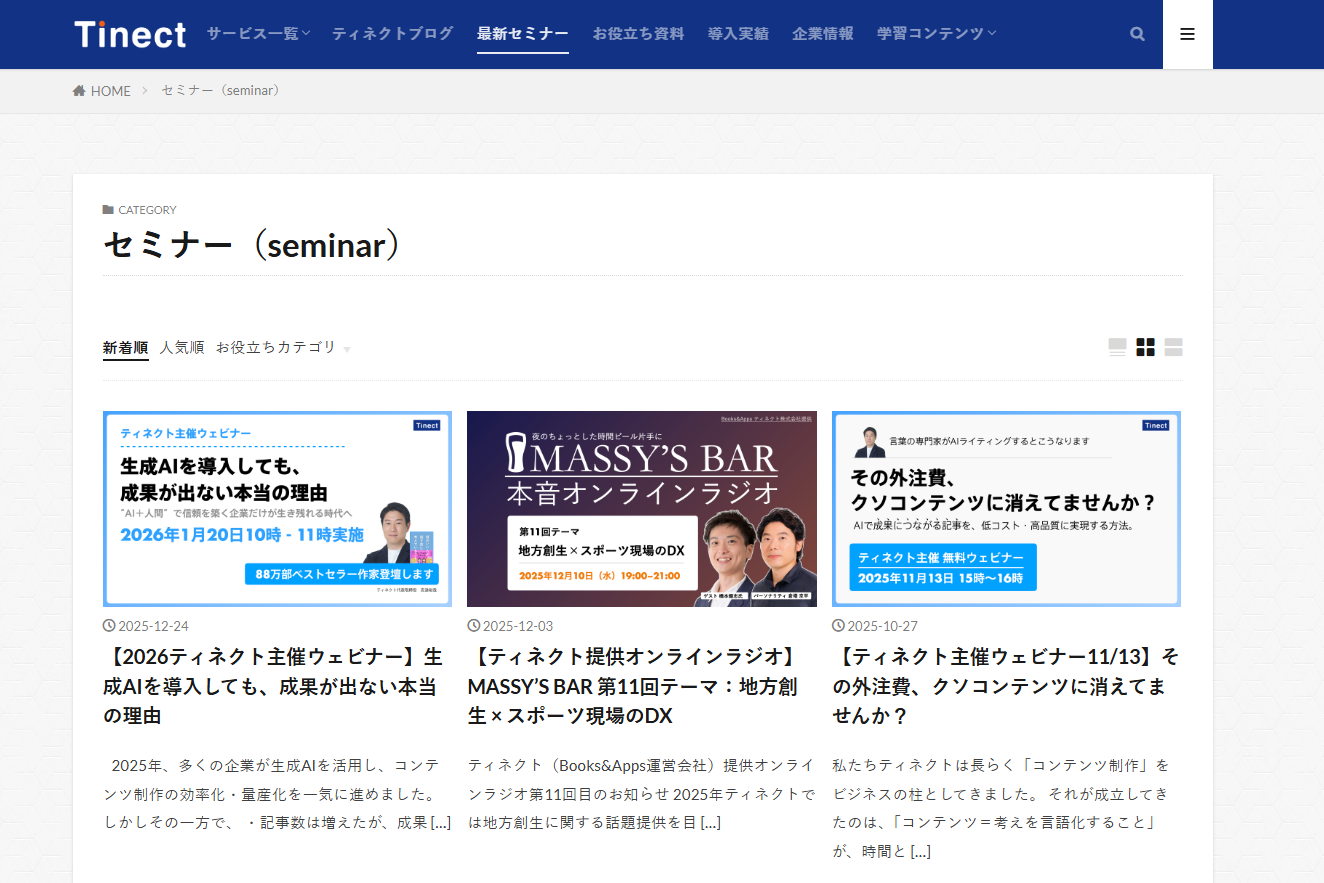Expand the 学習コンテンツ dropdown
Screen dimensions: 1324x883
click(935, 32)
